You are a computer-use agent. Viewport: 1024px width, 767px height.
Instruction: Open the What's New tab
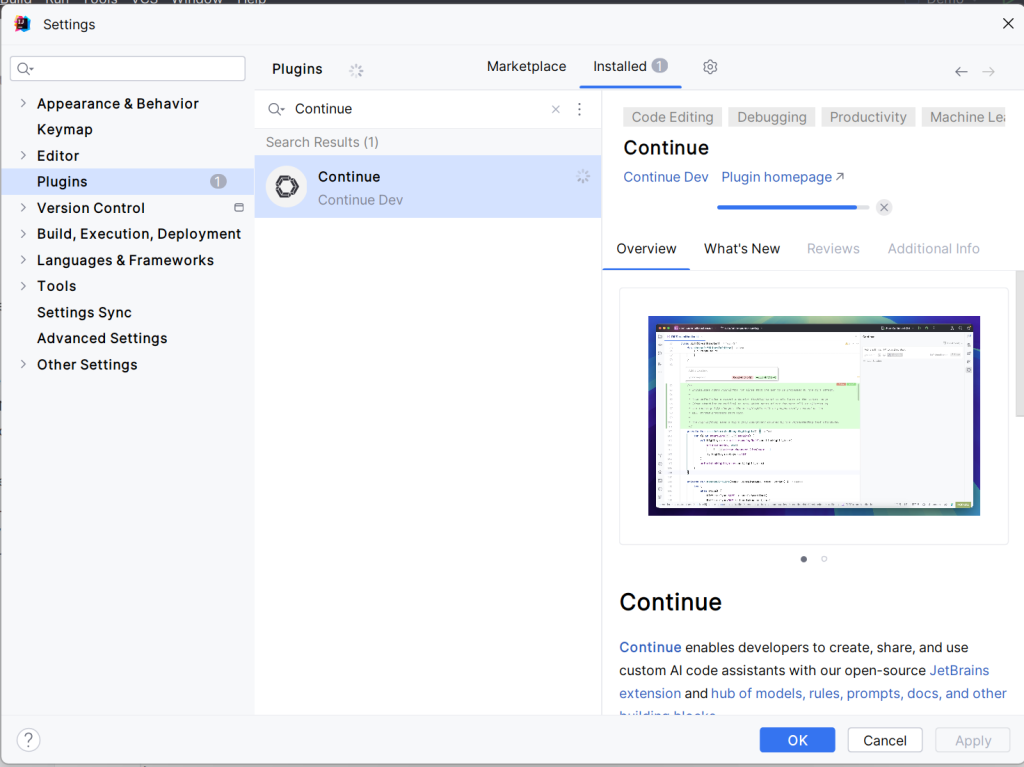tap(741, 248)
